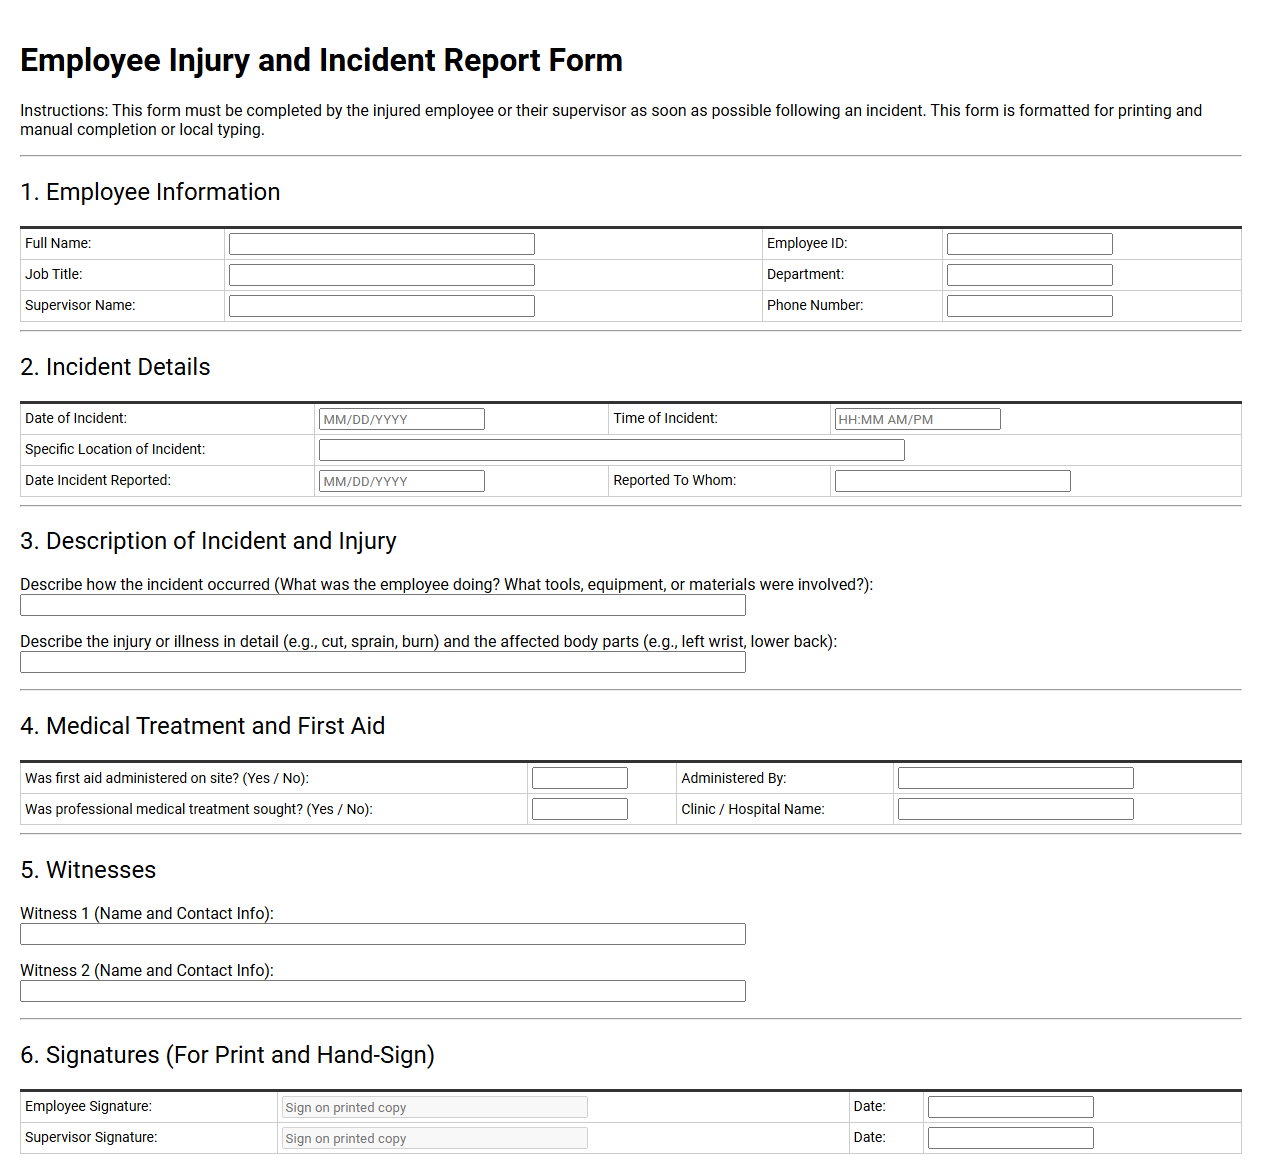Image resolution: width=1262 pixels, height=1174 pixels.
Task: Focus the Date Incident Reported field
Action: point(402,481)
